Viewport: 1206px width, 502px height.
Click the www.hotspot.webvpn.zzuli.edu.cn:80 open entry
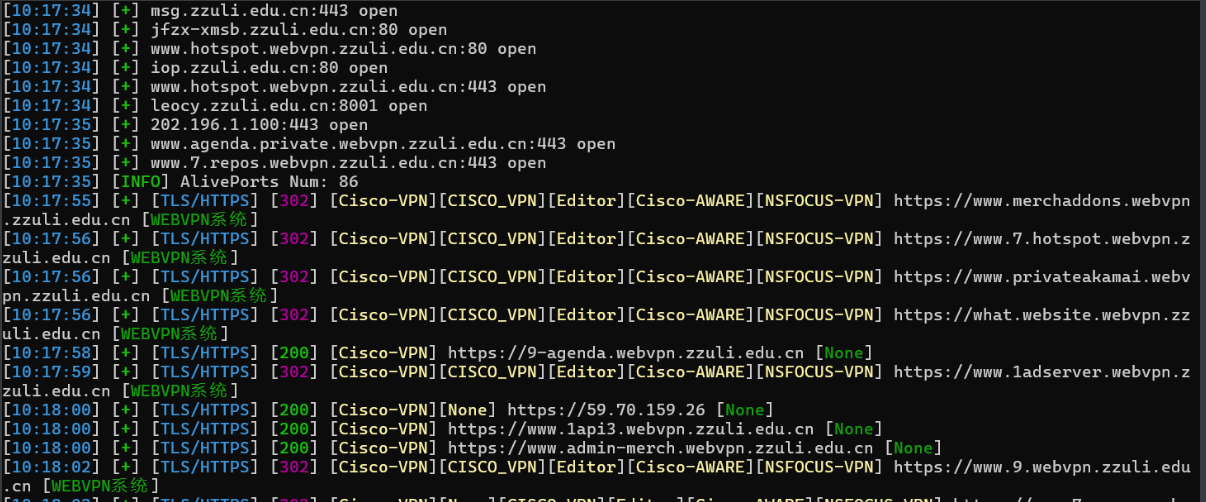point(343,49)
